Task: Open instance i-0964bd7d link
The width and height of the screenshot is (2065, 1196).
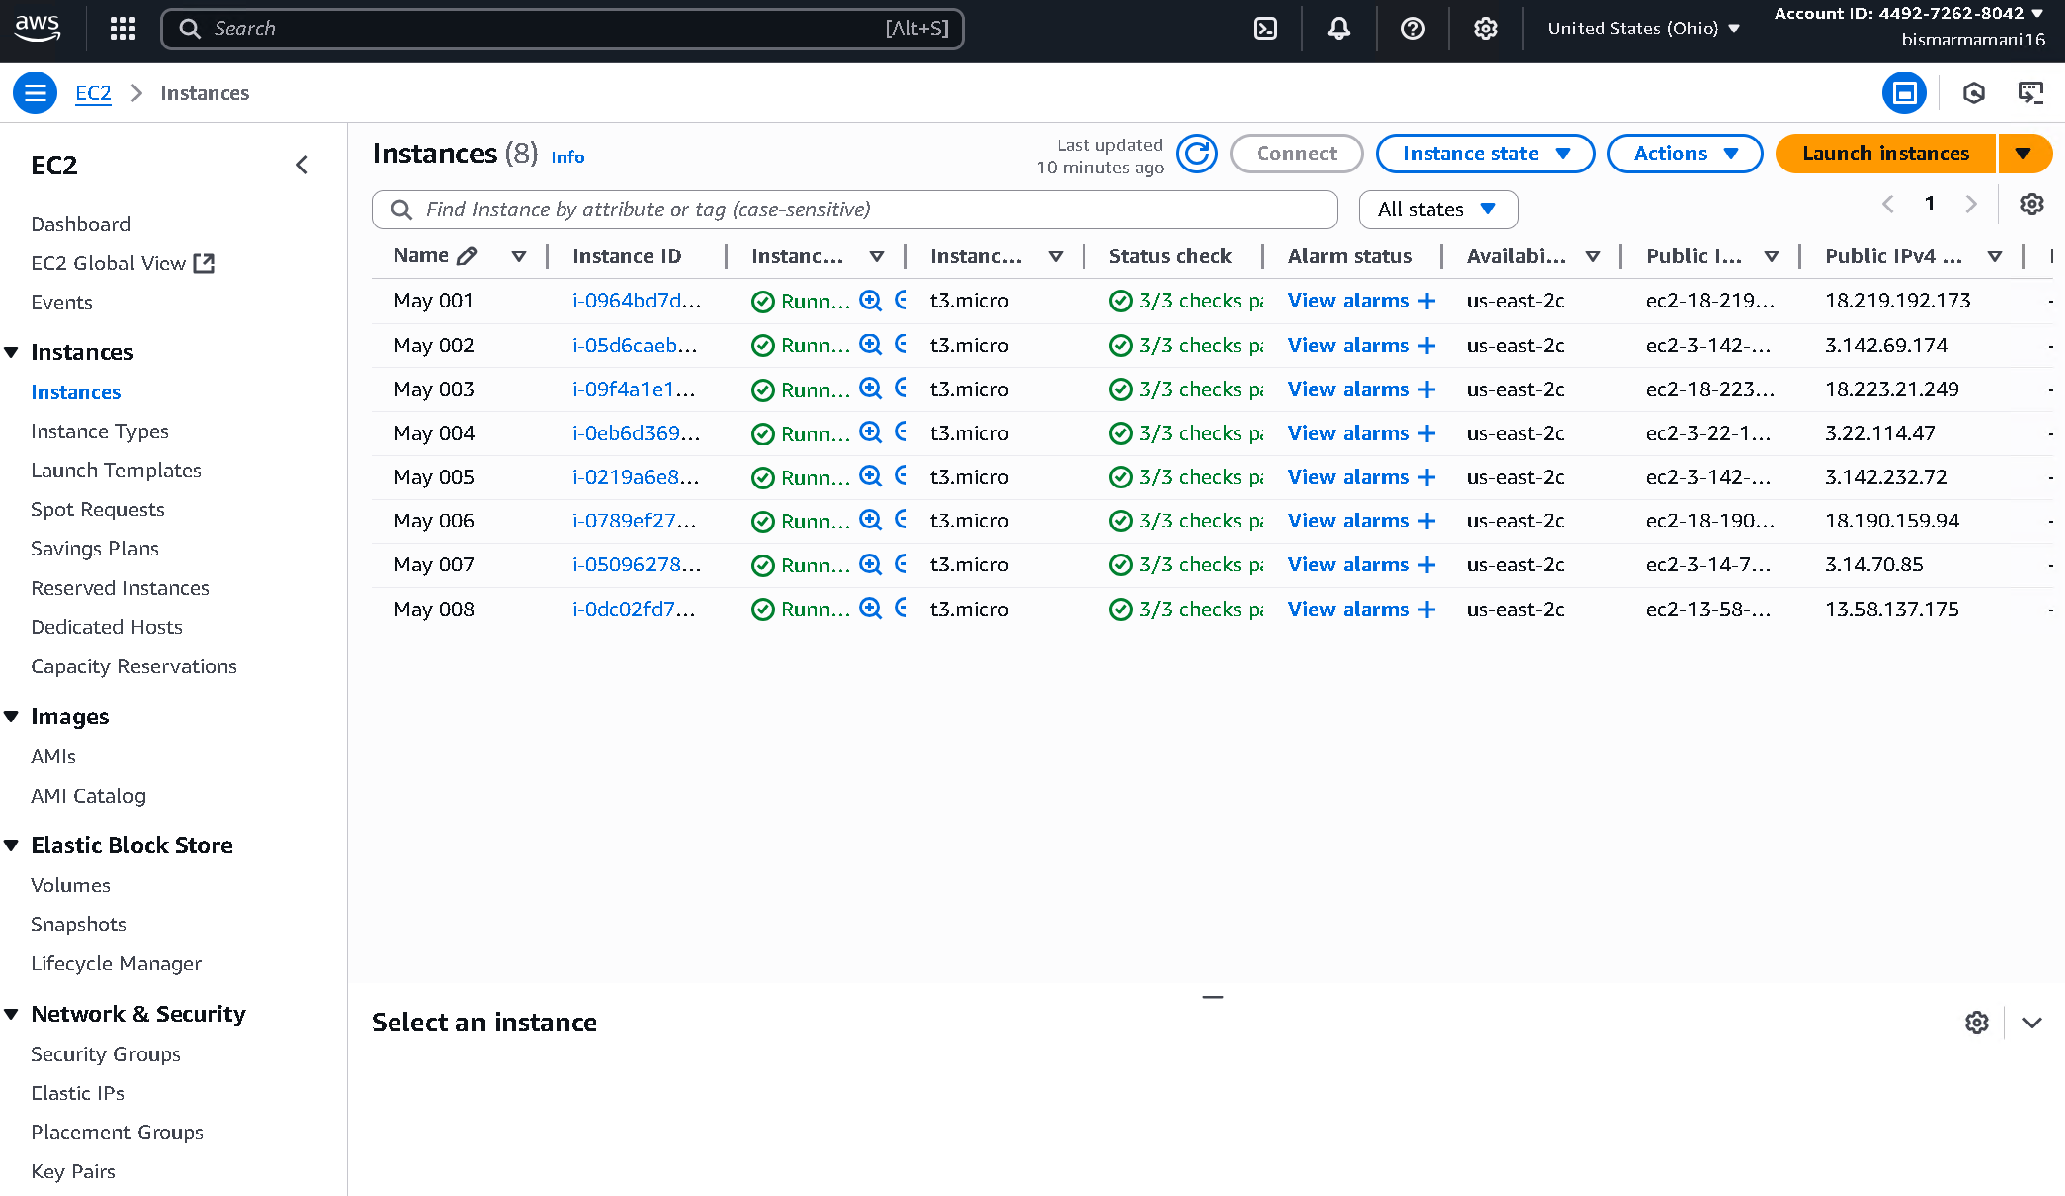Action: click(x=636, y=300)
